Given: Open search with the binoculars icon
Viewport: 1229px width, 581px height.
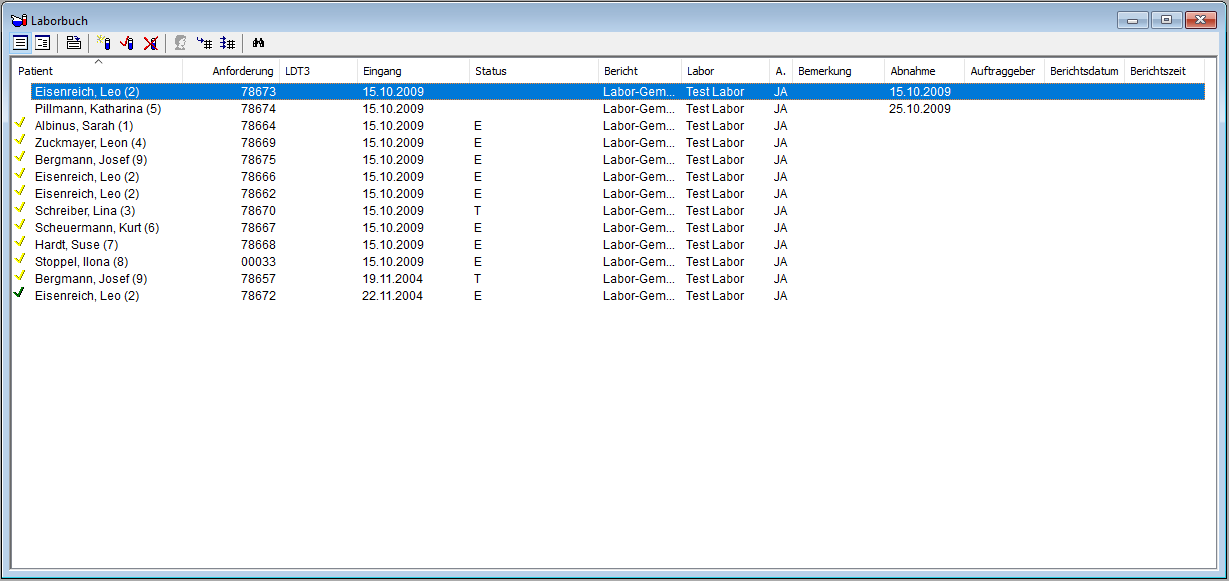Looking at the screenshot, I should pos(258,43).
